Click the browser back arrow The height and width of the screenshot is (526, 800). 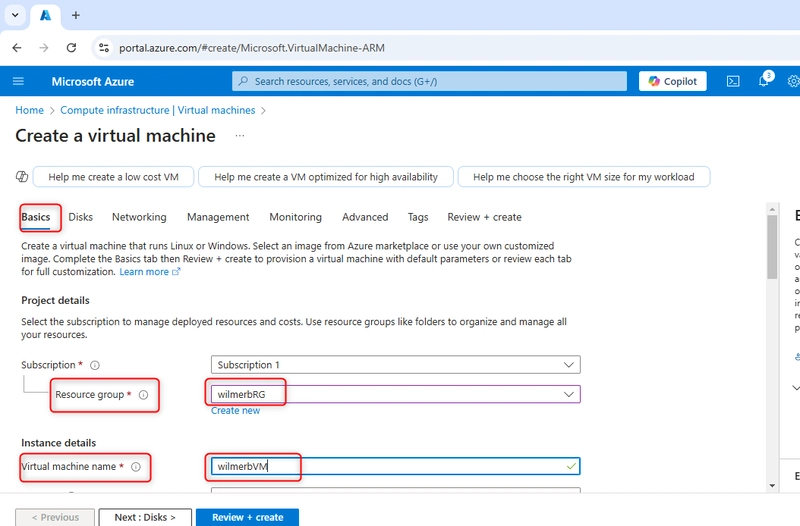[x=17, y=48]
